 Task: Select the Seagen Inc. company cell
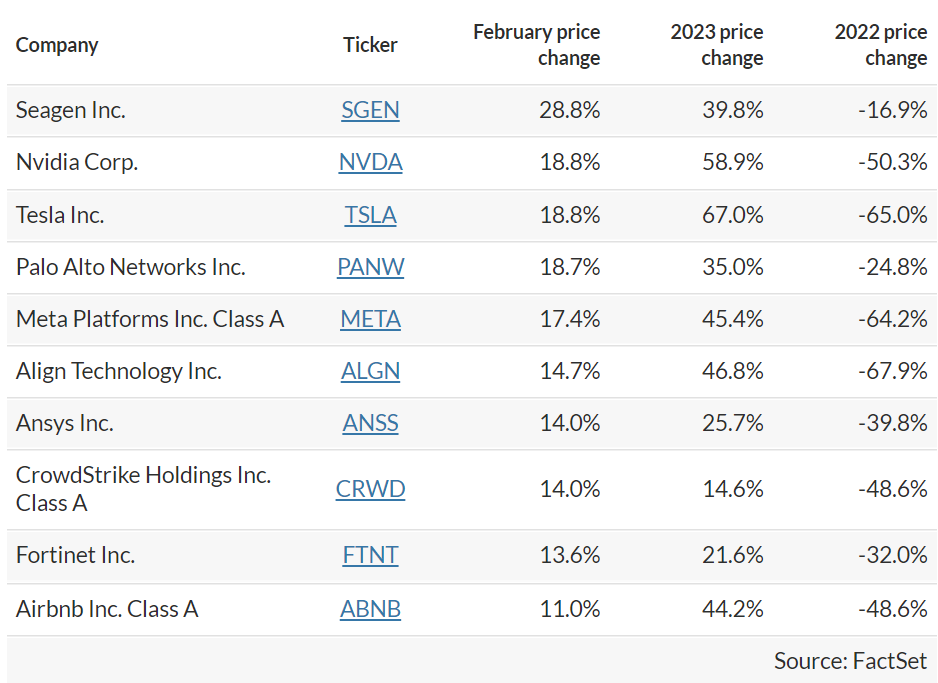point(71,110)
